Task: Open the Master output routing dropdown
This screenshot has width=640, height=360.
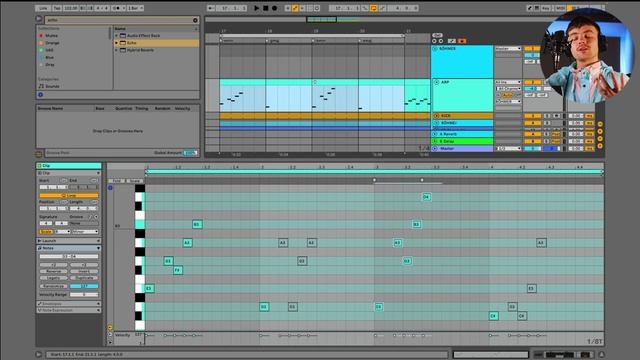Action: tap(508, 149)
